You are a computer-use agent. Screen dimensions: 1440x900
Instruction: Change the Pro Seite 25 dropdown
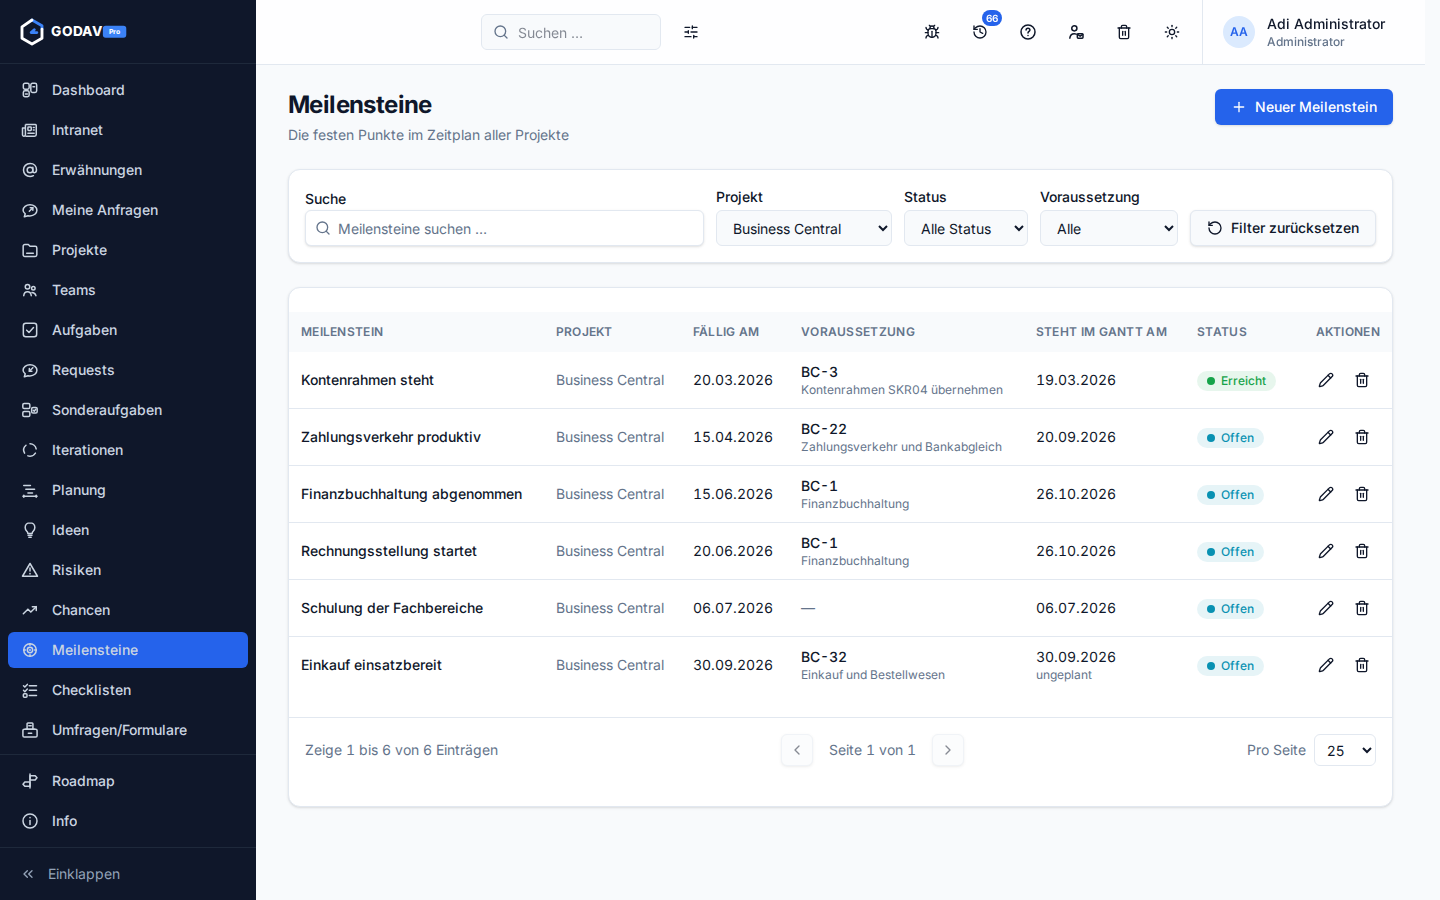[1345, 750]
